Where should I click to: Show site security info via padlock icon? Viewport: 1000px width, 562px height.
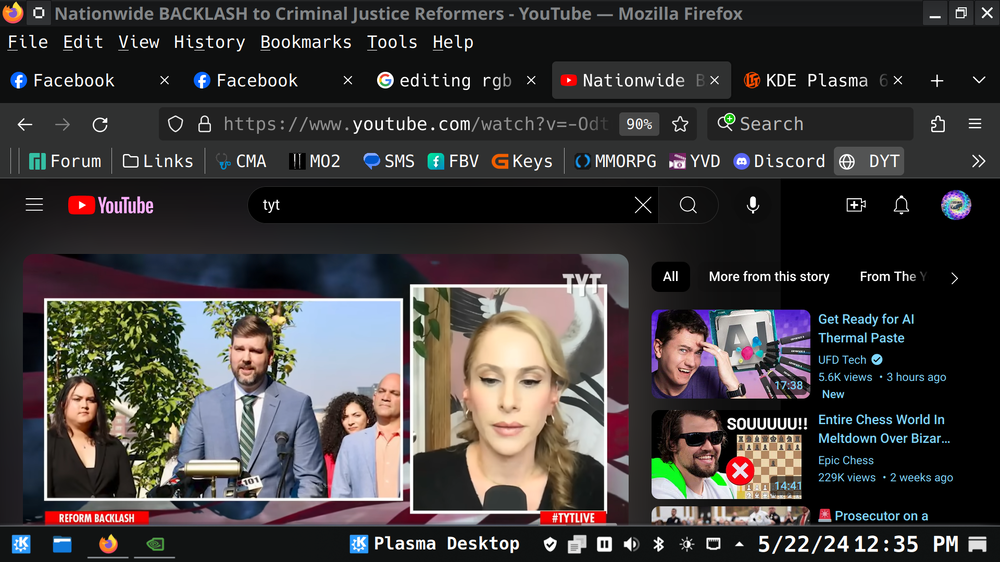tap(204, 124)
